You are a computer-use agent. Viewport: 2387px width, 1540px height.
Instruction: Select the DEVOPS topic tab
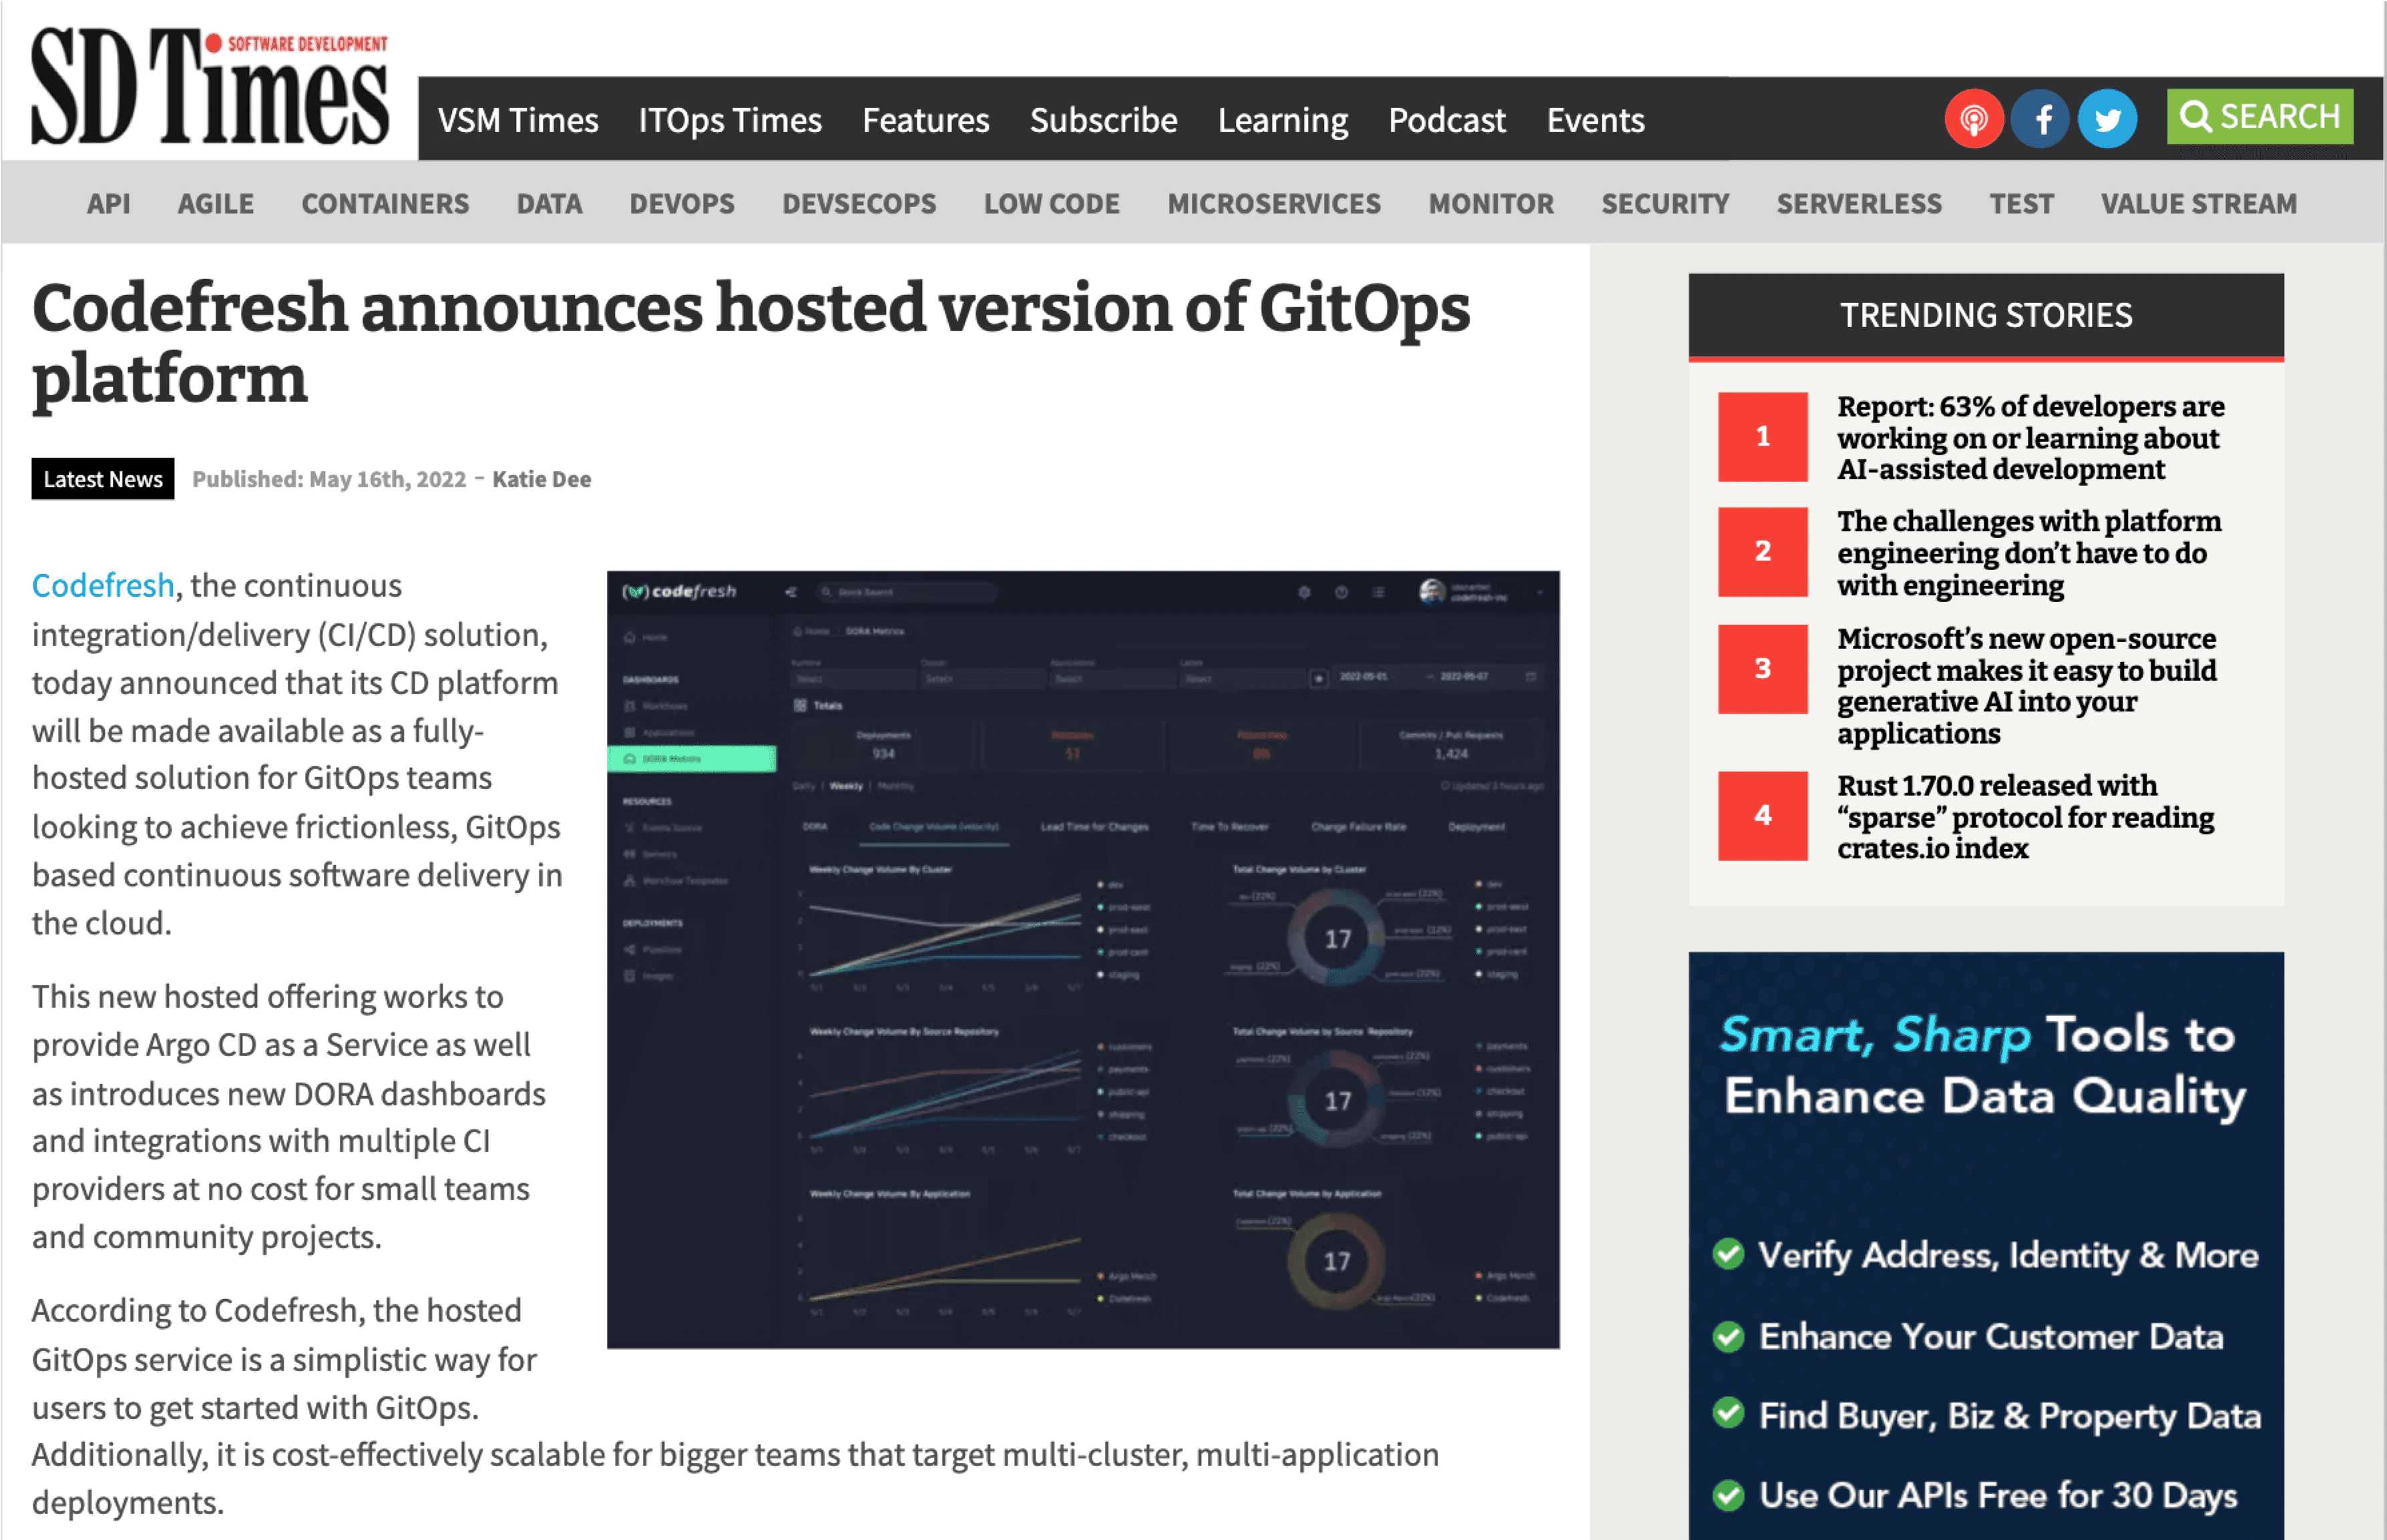681,204
